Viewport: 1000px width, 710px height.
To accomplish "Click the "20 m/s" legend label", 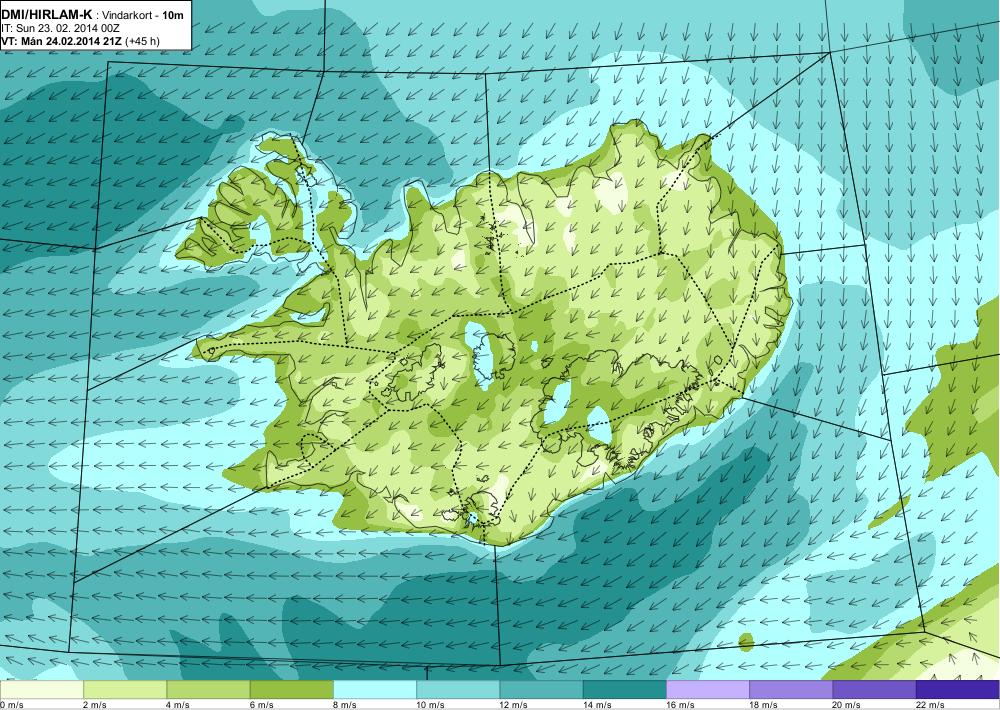I will pyautogui.click(x=847, y=705).
